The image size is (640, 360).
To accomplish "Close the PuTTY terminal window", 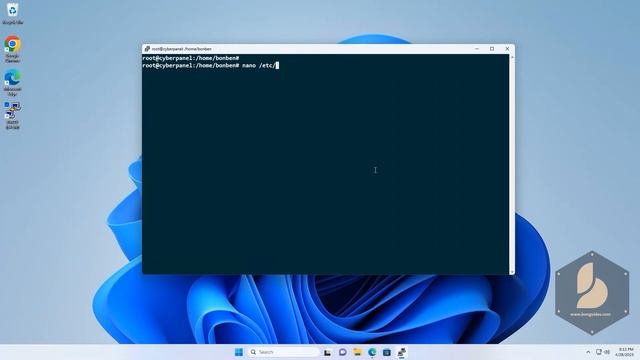I will (507, 49).
